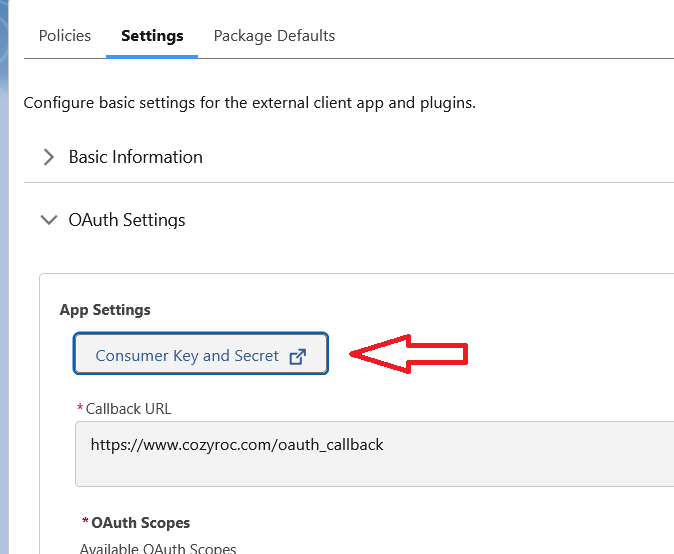
Task: Click the Callback URL field label
Action: pyautogui.click(x=128, y=409)
